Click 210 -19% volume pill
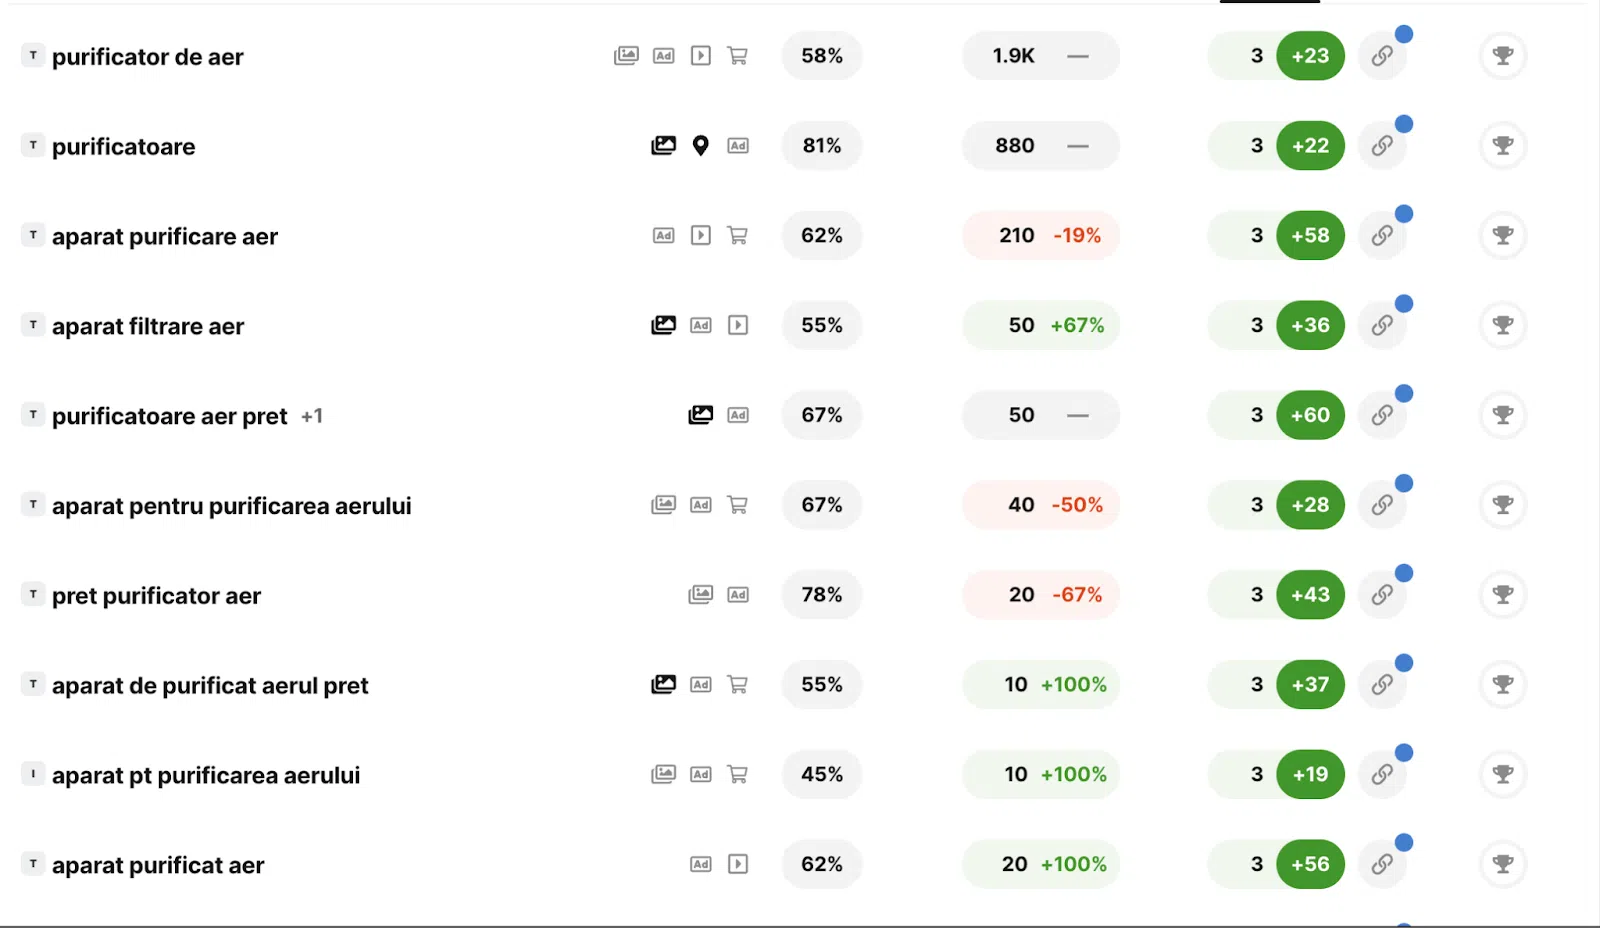1600x928 pixels. coord(1041,236)
